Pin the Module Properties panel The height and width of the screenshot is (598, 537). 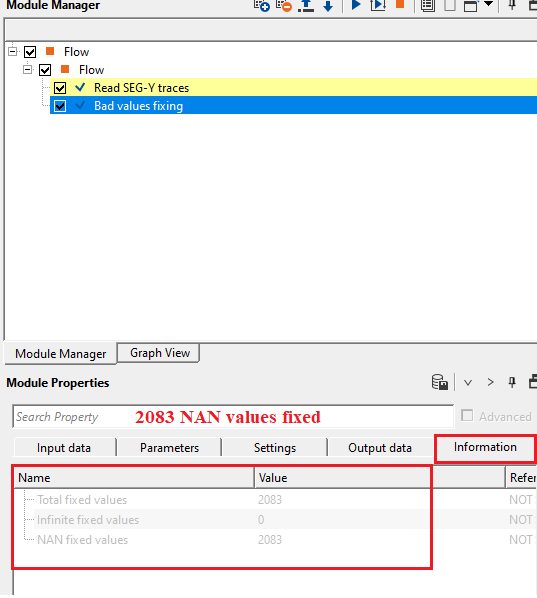pos(512,382)
